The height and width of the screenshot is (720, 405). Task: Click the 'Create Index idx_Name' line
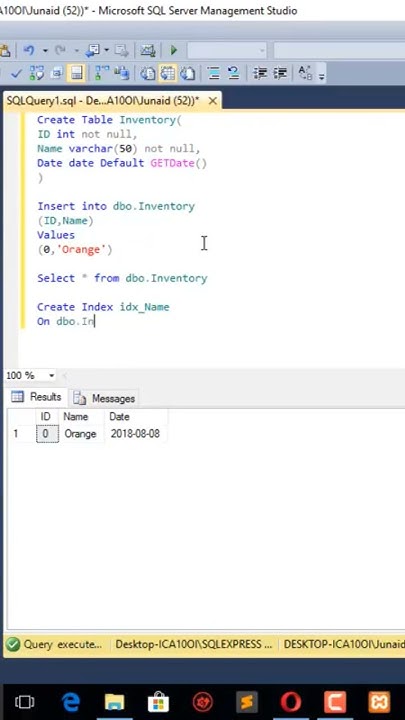pos(103,307)
